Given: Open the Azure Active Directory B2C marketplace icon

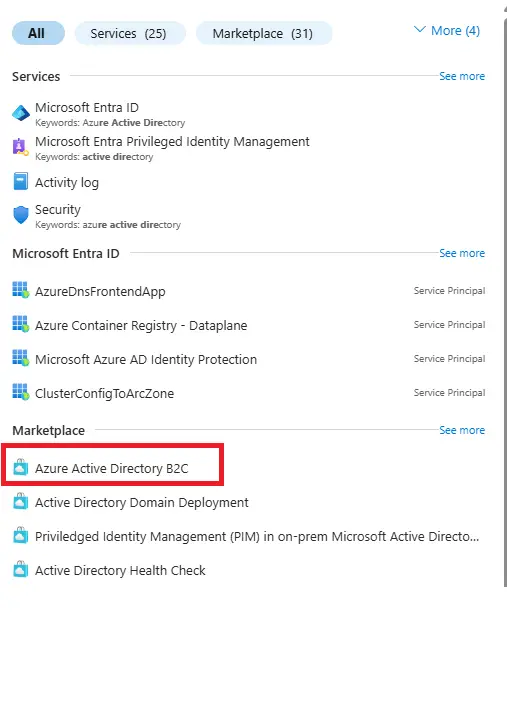Looking at the screenshot, I should [x=20, y=467].
